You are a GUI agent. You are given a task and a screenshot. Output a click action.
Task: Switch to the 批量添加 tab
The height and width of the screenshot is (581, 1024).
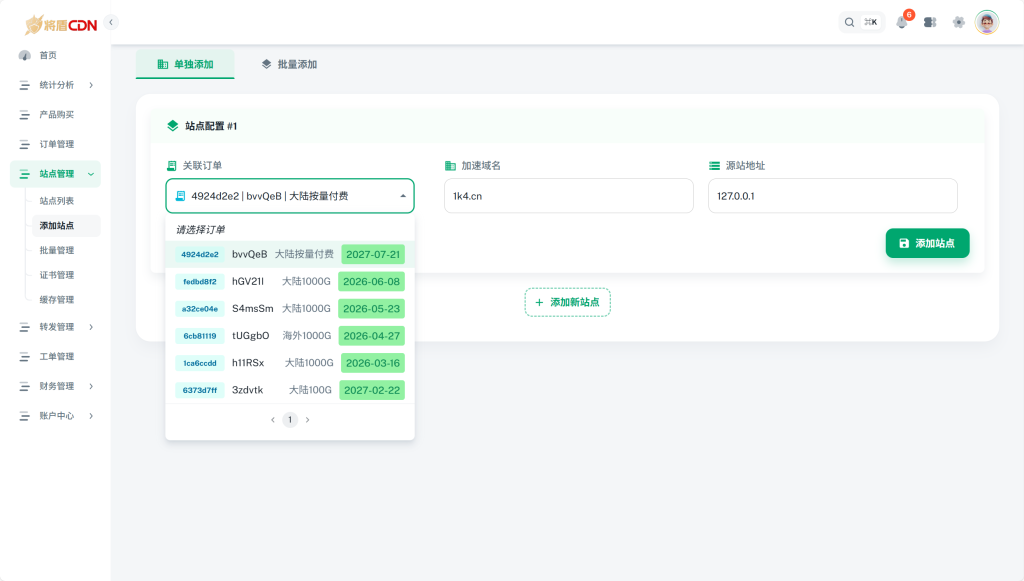click(x=289, y=64)
